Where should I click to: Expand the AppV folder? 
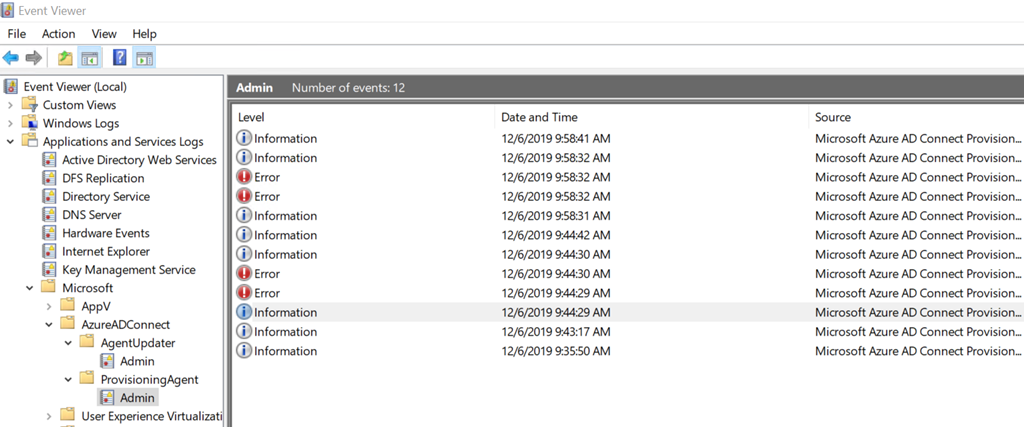tap(49, 306)
